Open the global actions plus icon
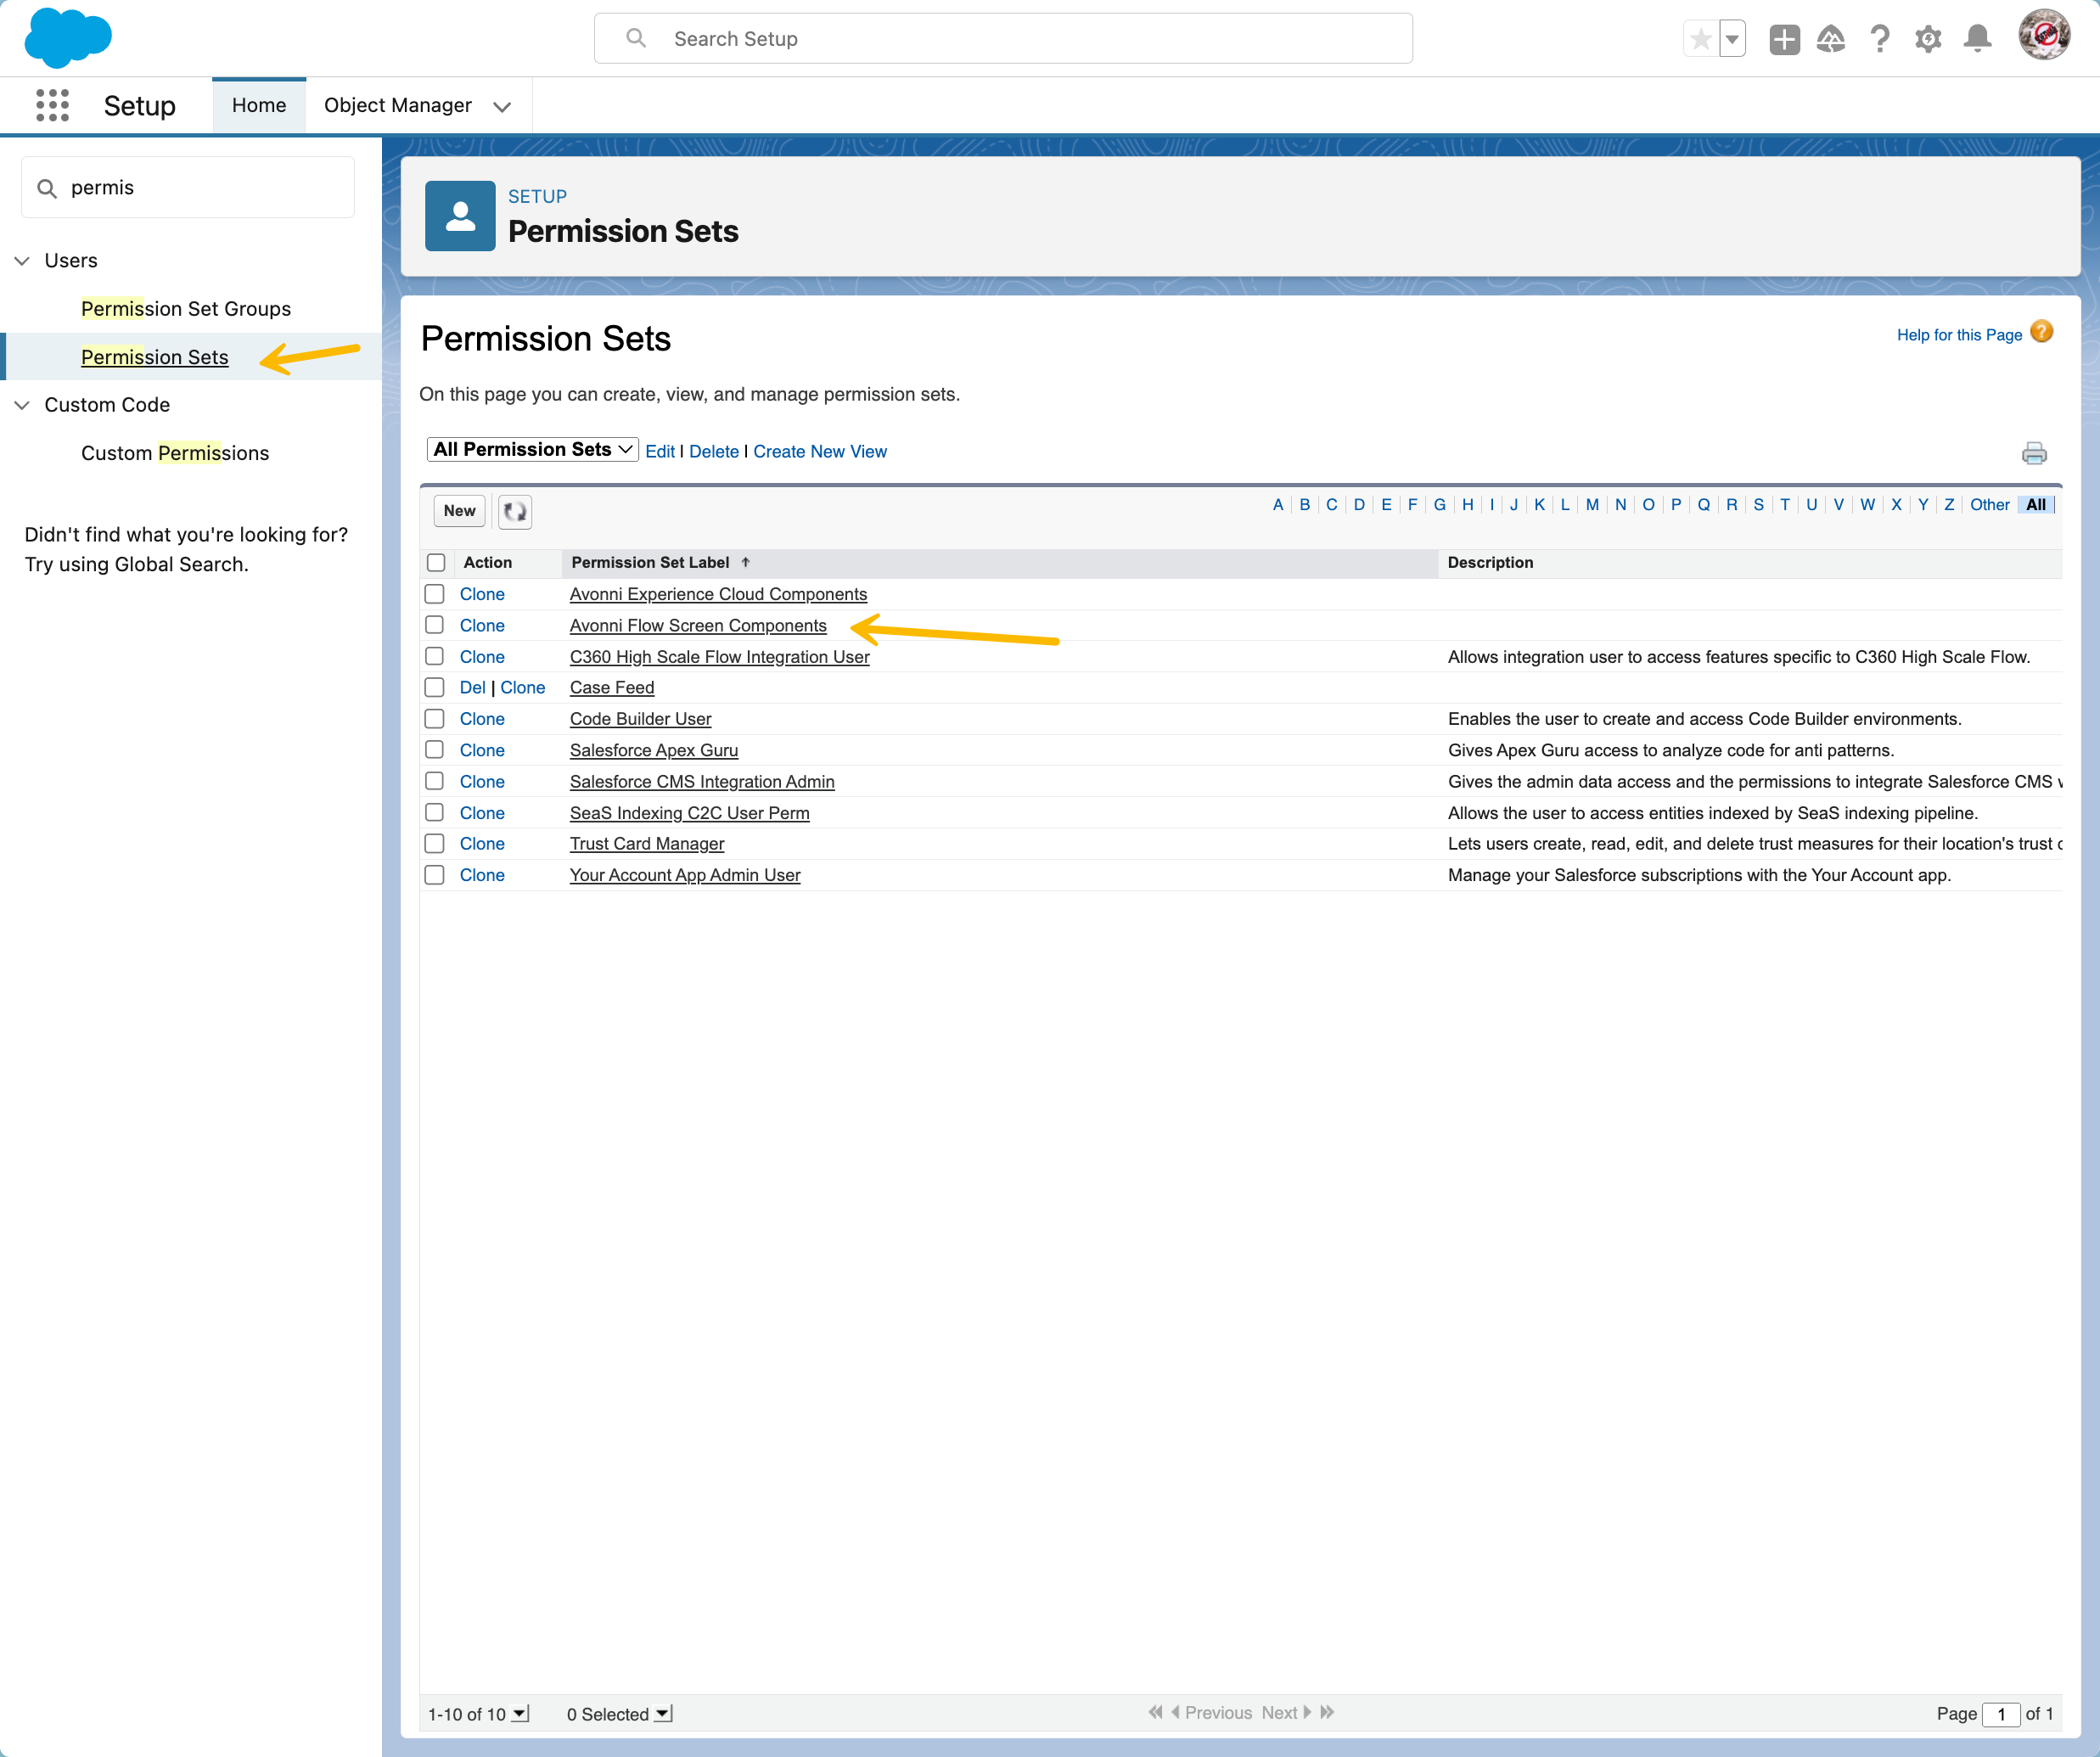Image resolution: width=2100 pixels, height=1757 pixels. (x=1783, y=39)
